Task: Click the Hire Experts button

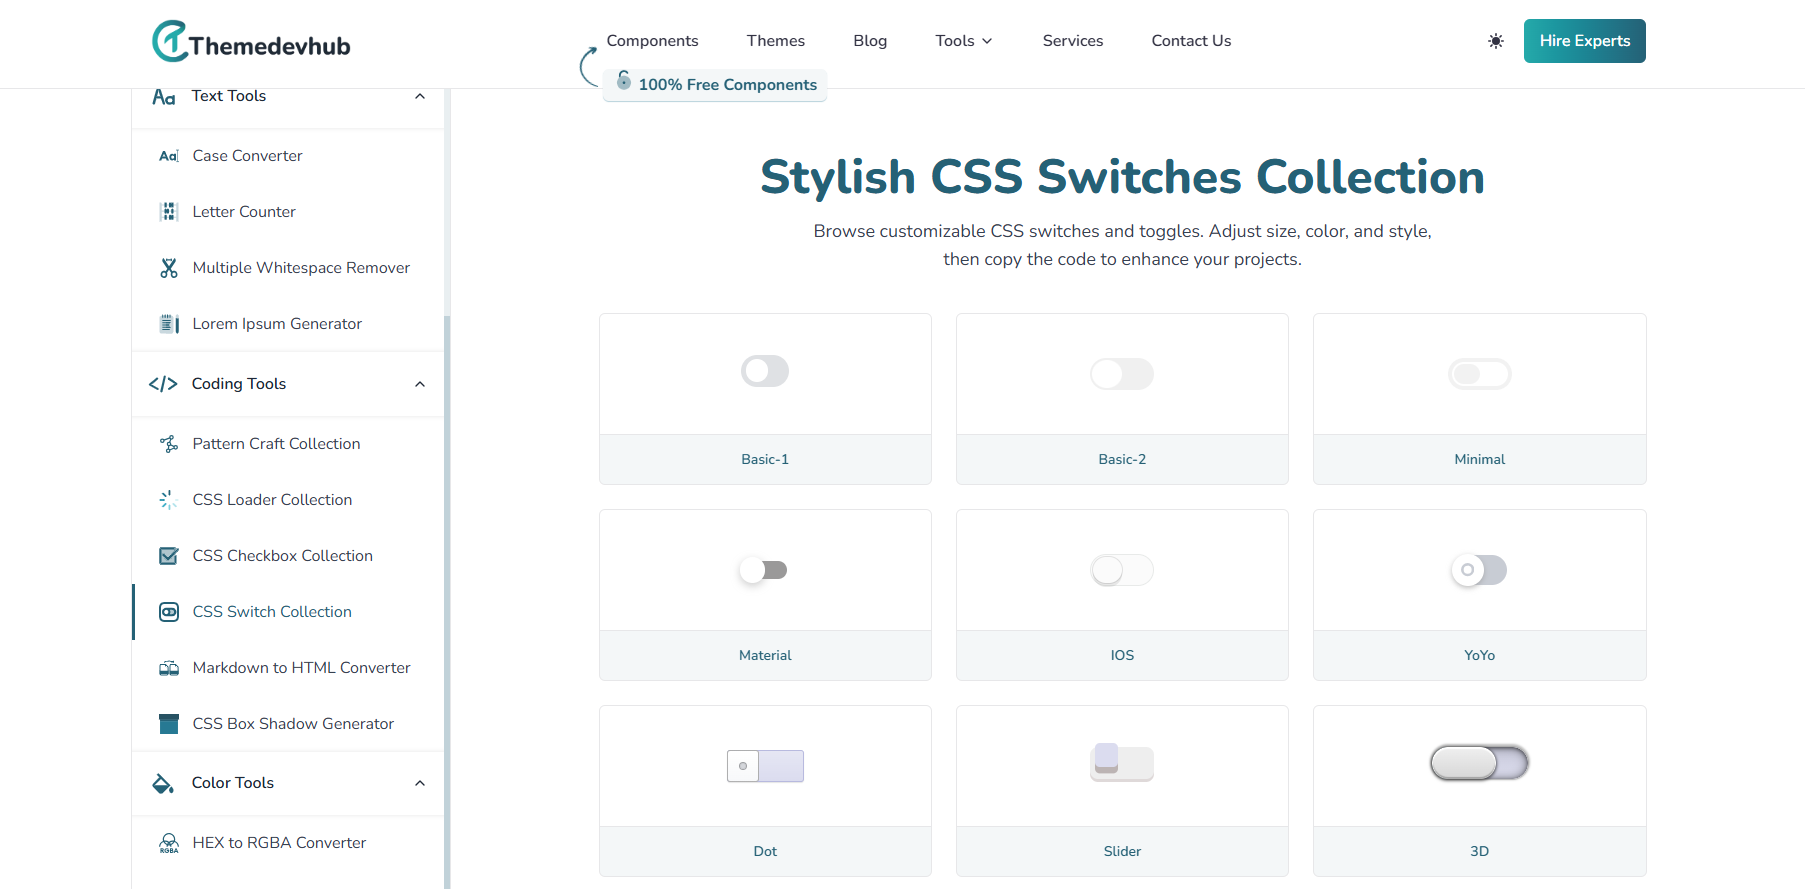Action: [x=1584, y=41]
